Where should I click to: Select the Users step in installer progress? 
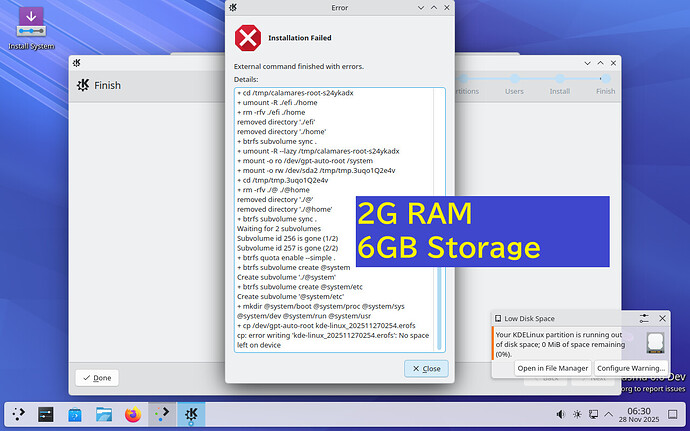click(x=514, y=85)
